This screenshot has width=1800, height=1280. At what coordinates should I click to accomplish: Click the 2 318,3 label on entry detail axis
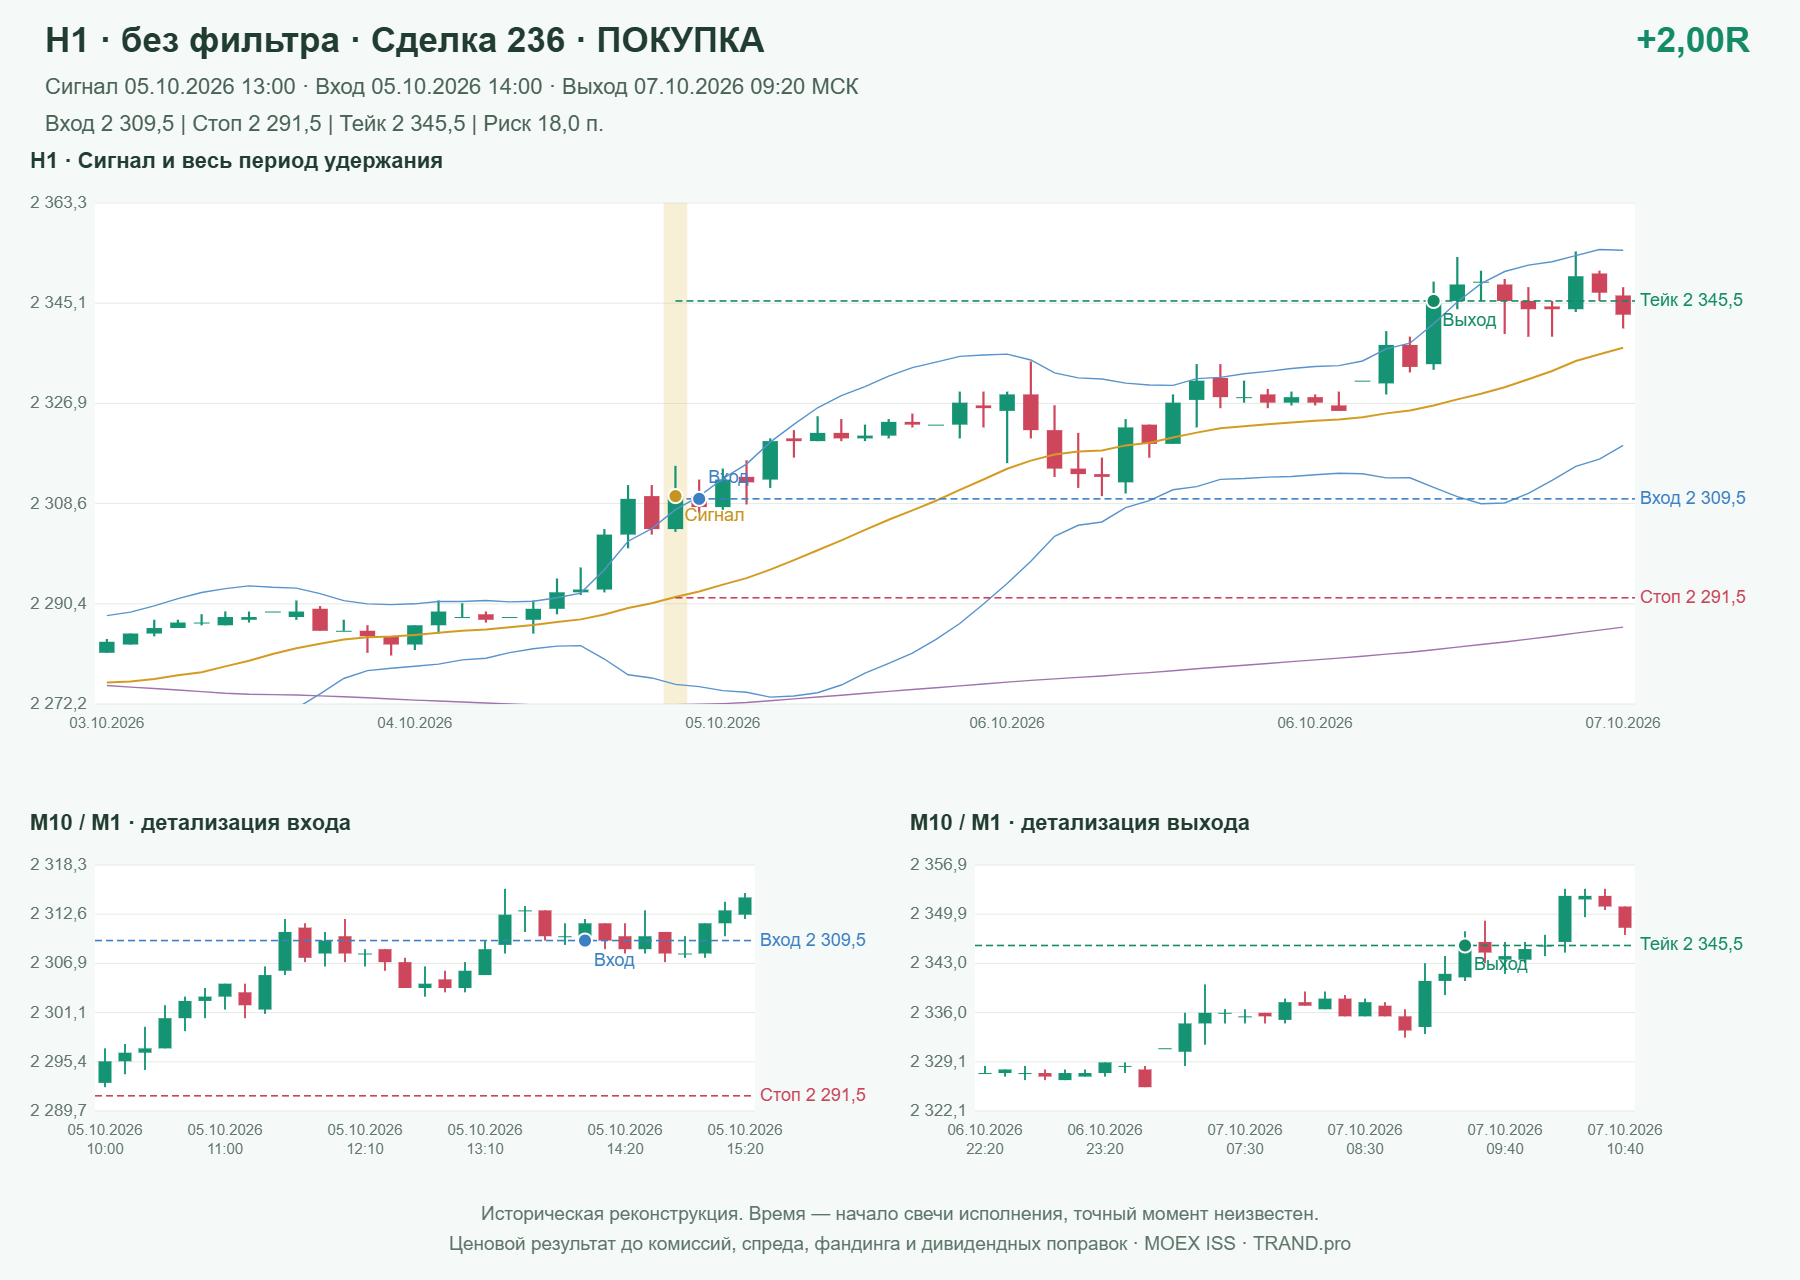tap(58, 865)
